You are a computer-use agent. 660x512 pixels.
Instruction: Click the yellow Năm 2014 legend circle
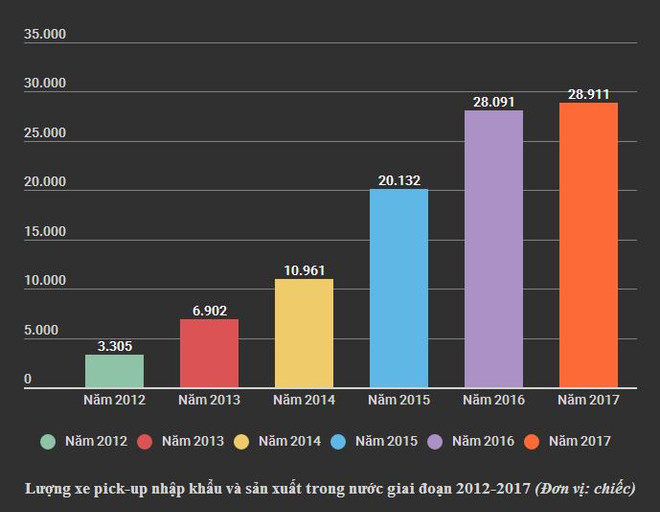[x=241, y=441]
